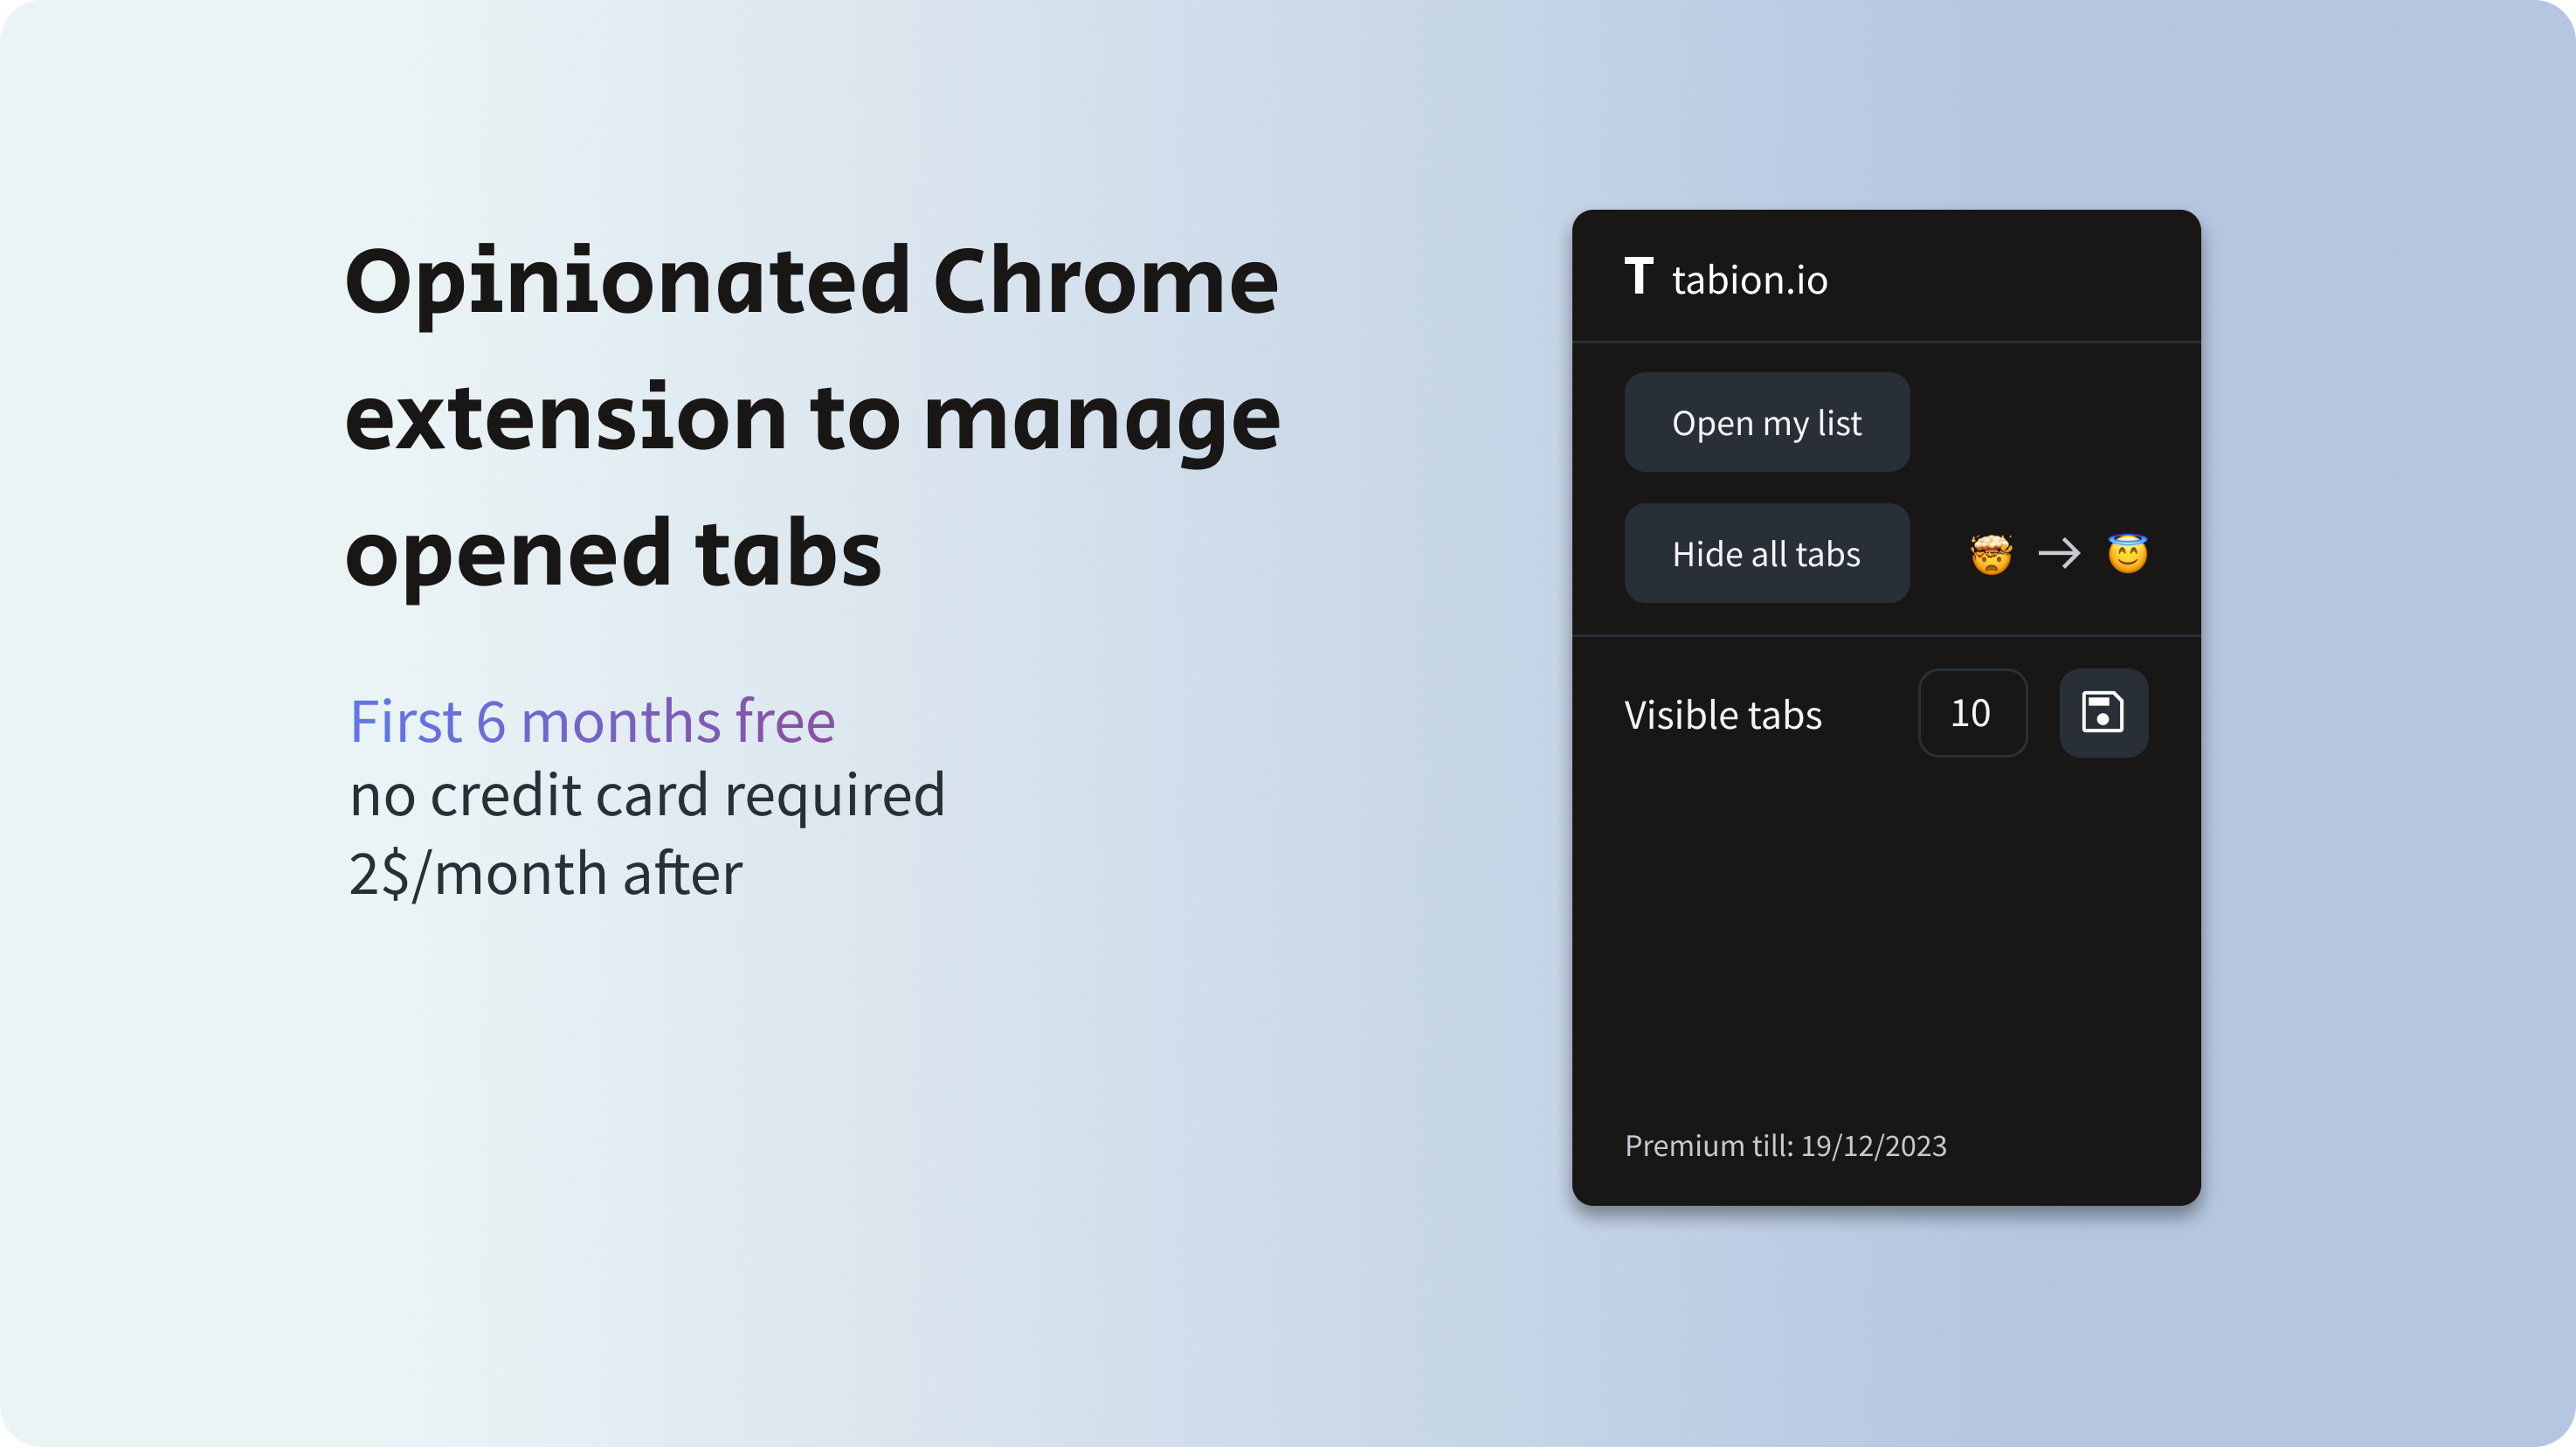
Task: Click the tabion.io title text
Action: pyautogui.click(x=1749, y=279)
